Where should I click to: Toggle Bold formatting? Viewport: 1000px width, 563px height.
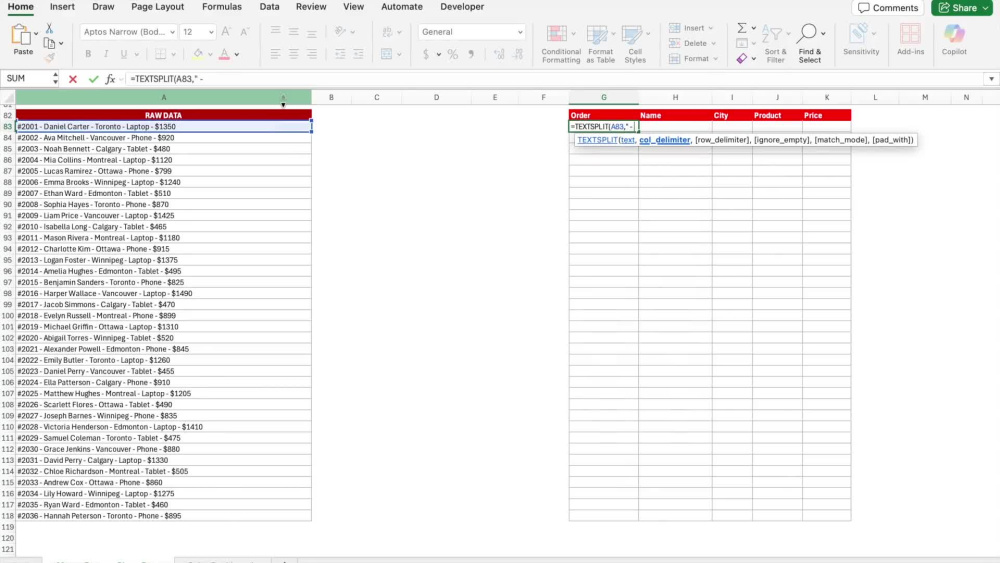click(x=88, y=55)
